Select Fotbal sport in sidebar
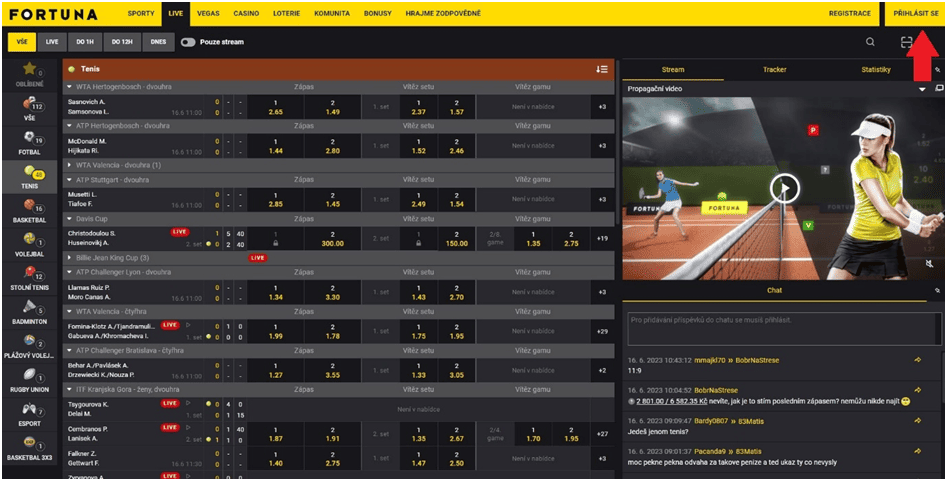The image size is (947, 481). 30,143
